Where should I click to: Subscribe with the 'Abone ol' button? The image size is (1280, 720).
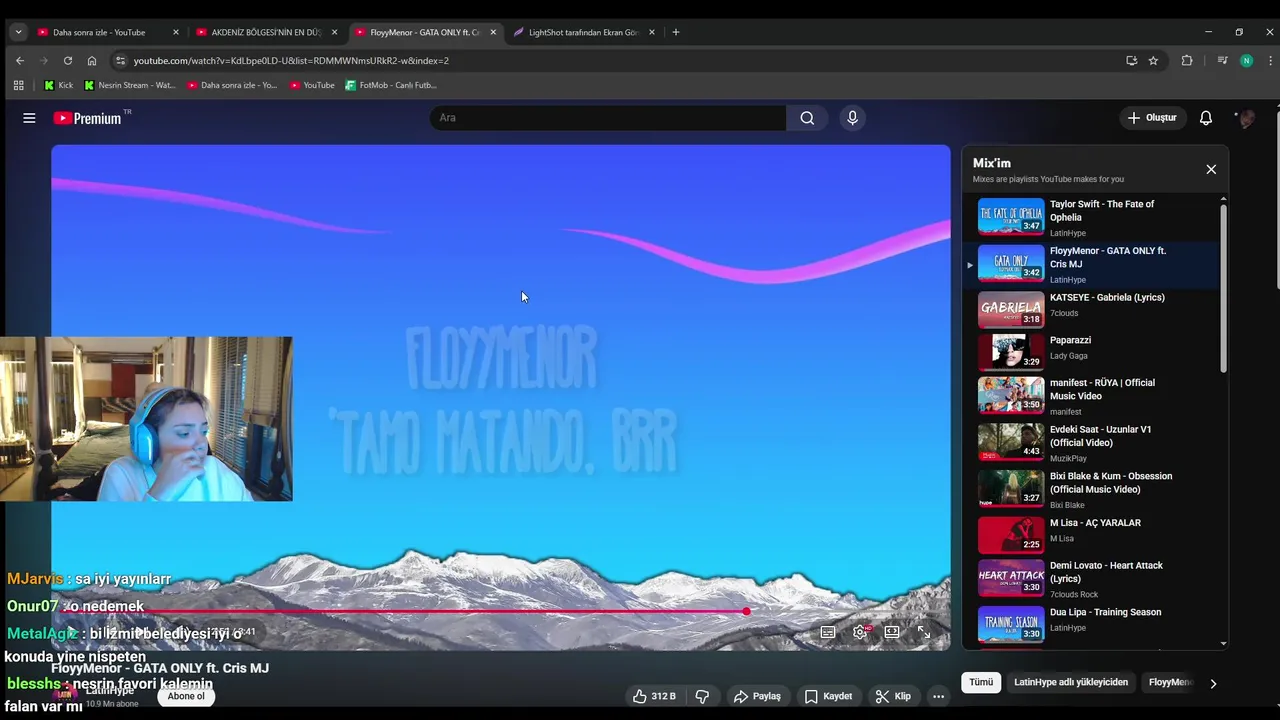(x=186, y=696)
